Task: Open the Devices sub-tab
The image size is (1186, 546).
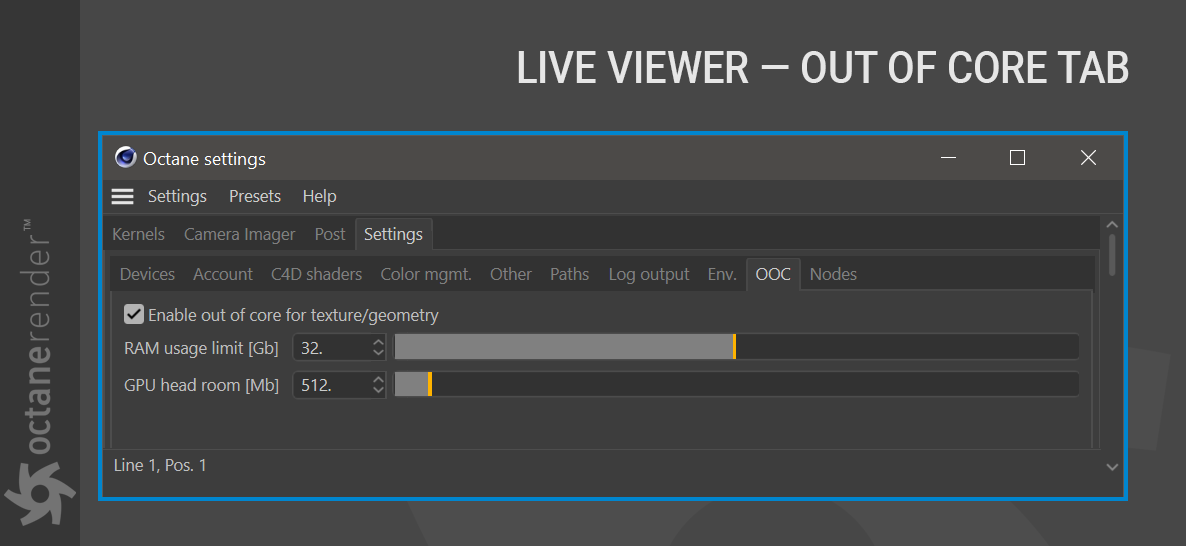Action: (147, 275)
